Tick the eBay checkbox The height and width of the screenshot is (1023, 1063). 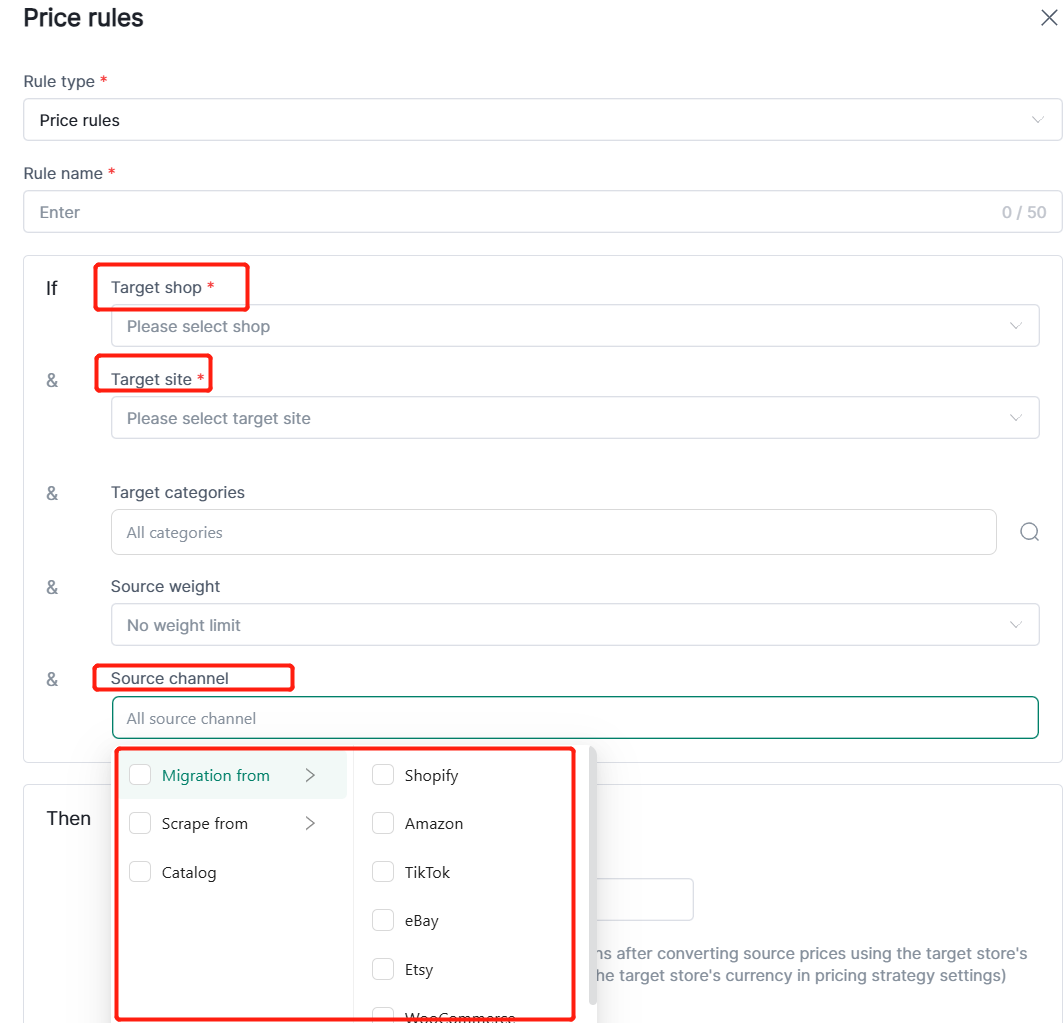[x=383, y=921]
